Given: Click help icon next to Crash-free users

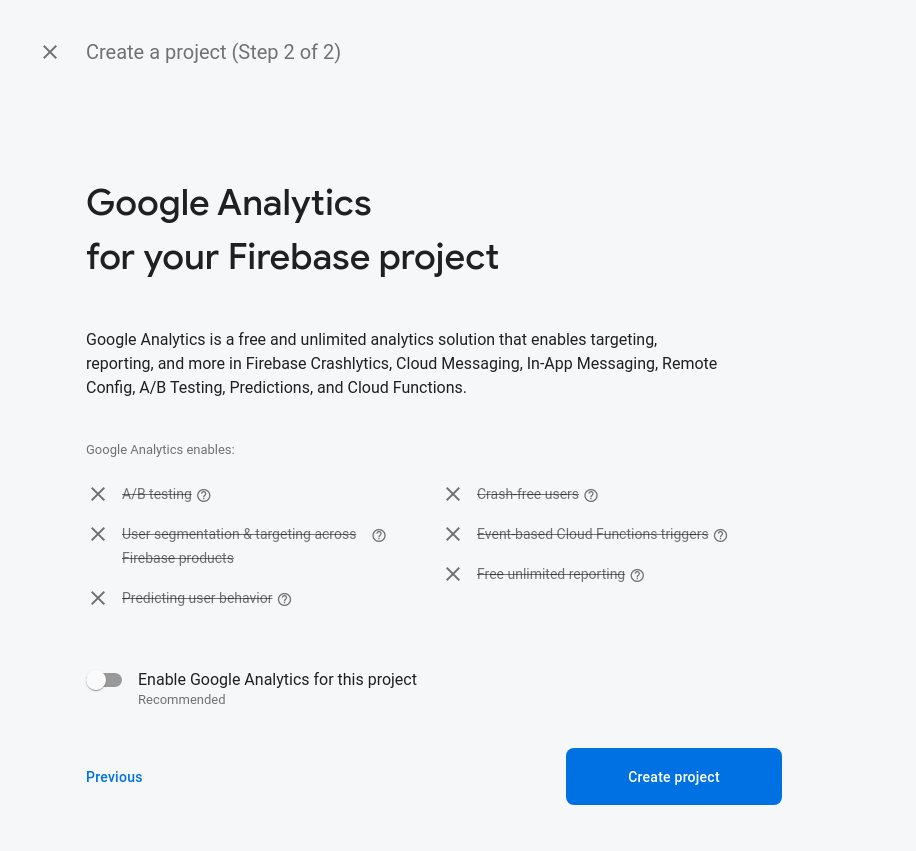Looking at the screenshot, I should click(591, 495).
